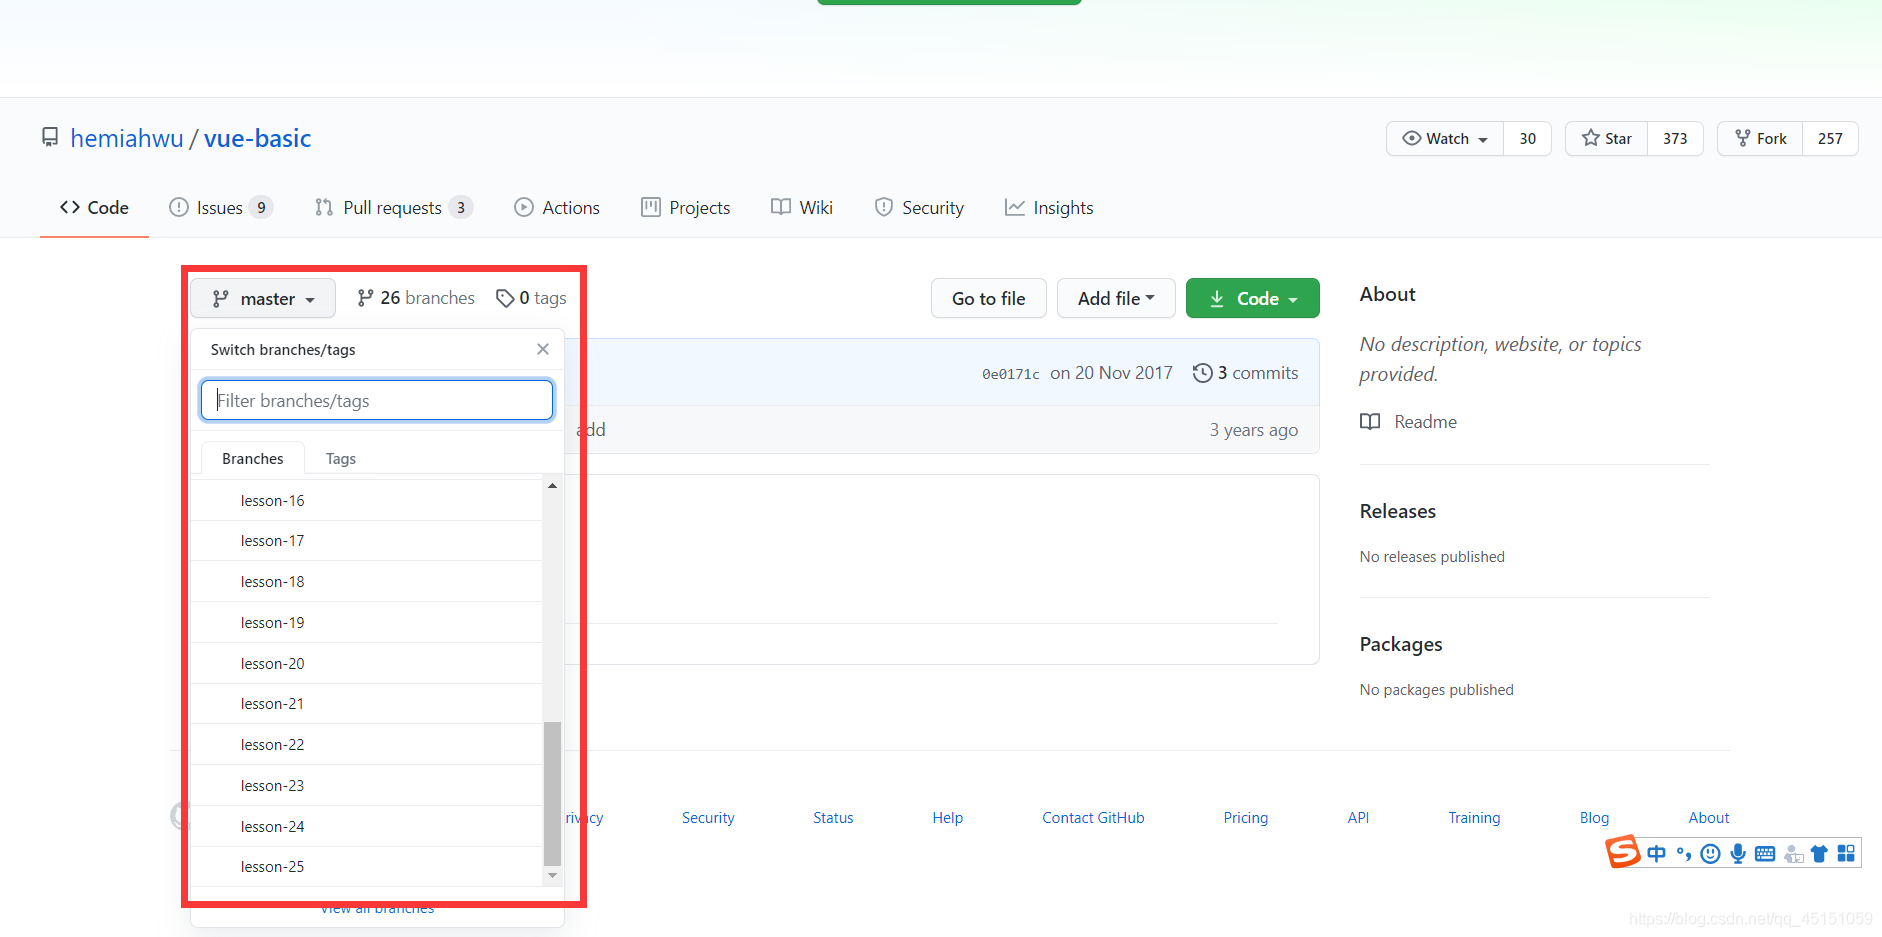This screenshot has width=1882, height=937.
Task: Switch to branch lesson-20
Action: pyautogui.click(x=367, y=663)
